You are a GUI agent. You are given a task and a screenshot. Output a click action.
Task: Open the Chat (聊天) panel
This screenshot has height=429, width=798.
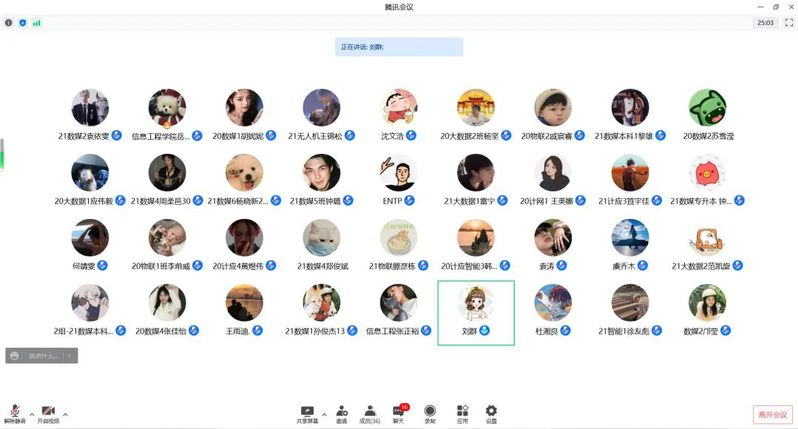pos(399,412)
